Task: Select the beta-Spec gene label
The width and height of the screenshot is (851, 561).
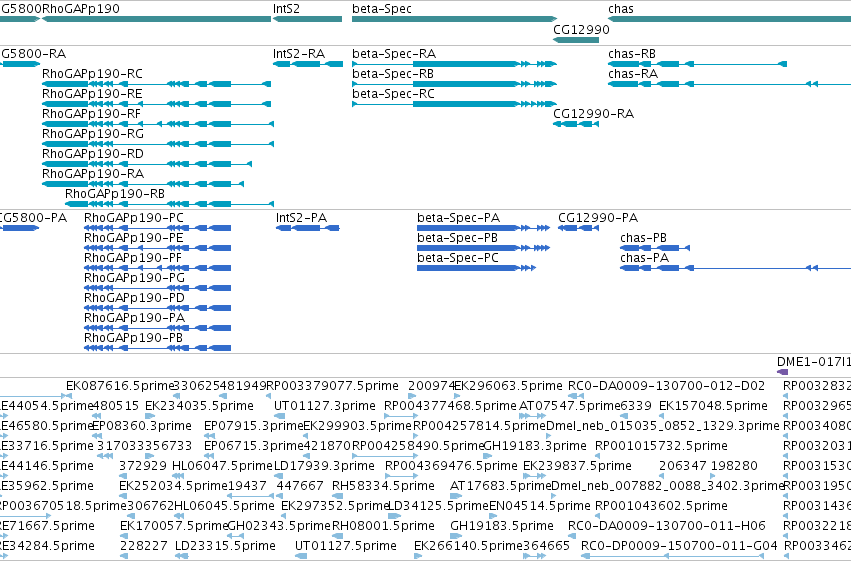Action: 382,9
